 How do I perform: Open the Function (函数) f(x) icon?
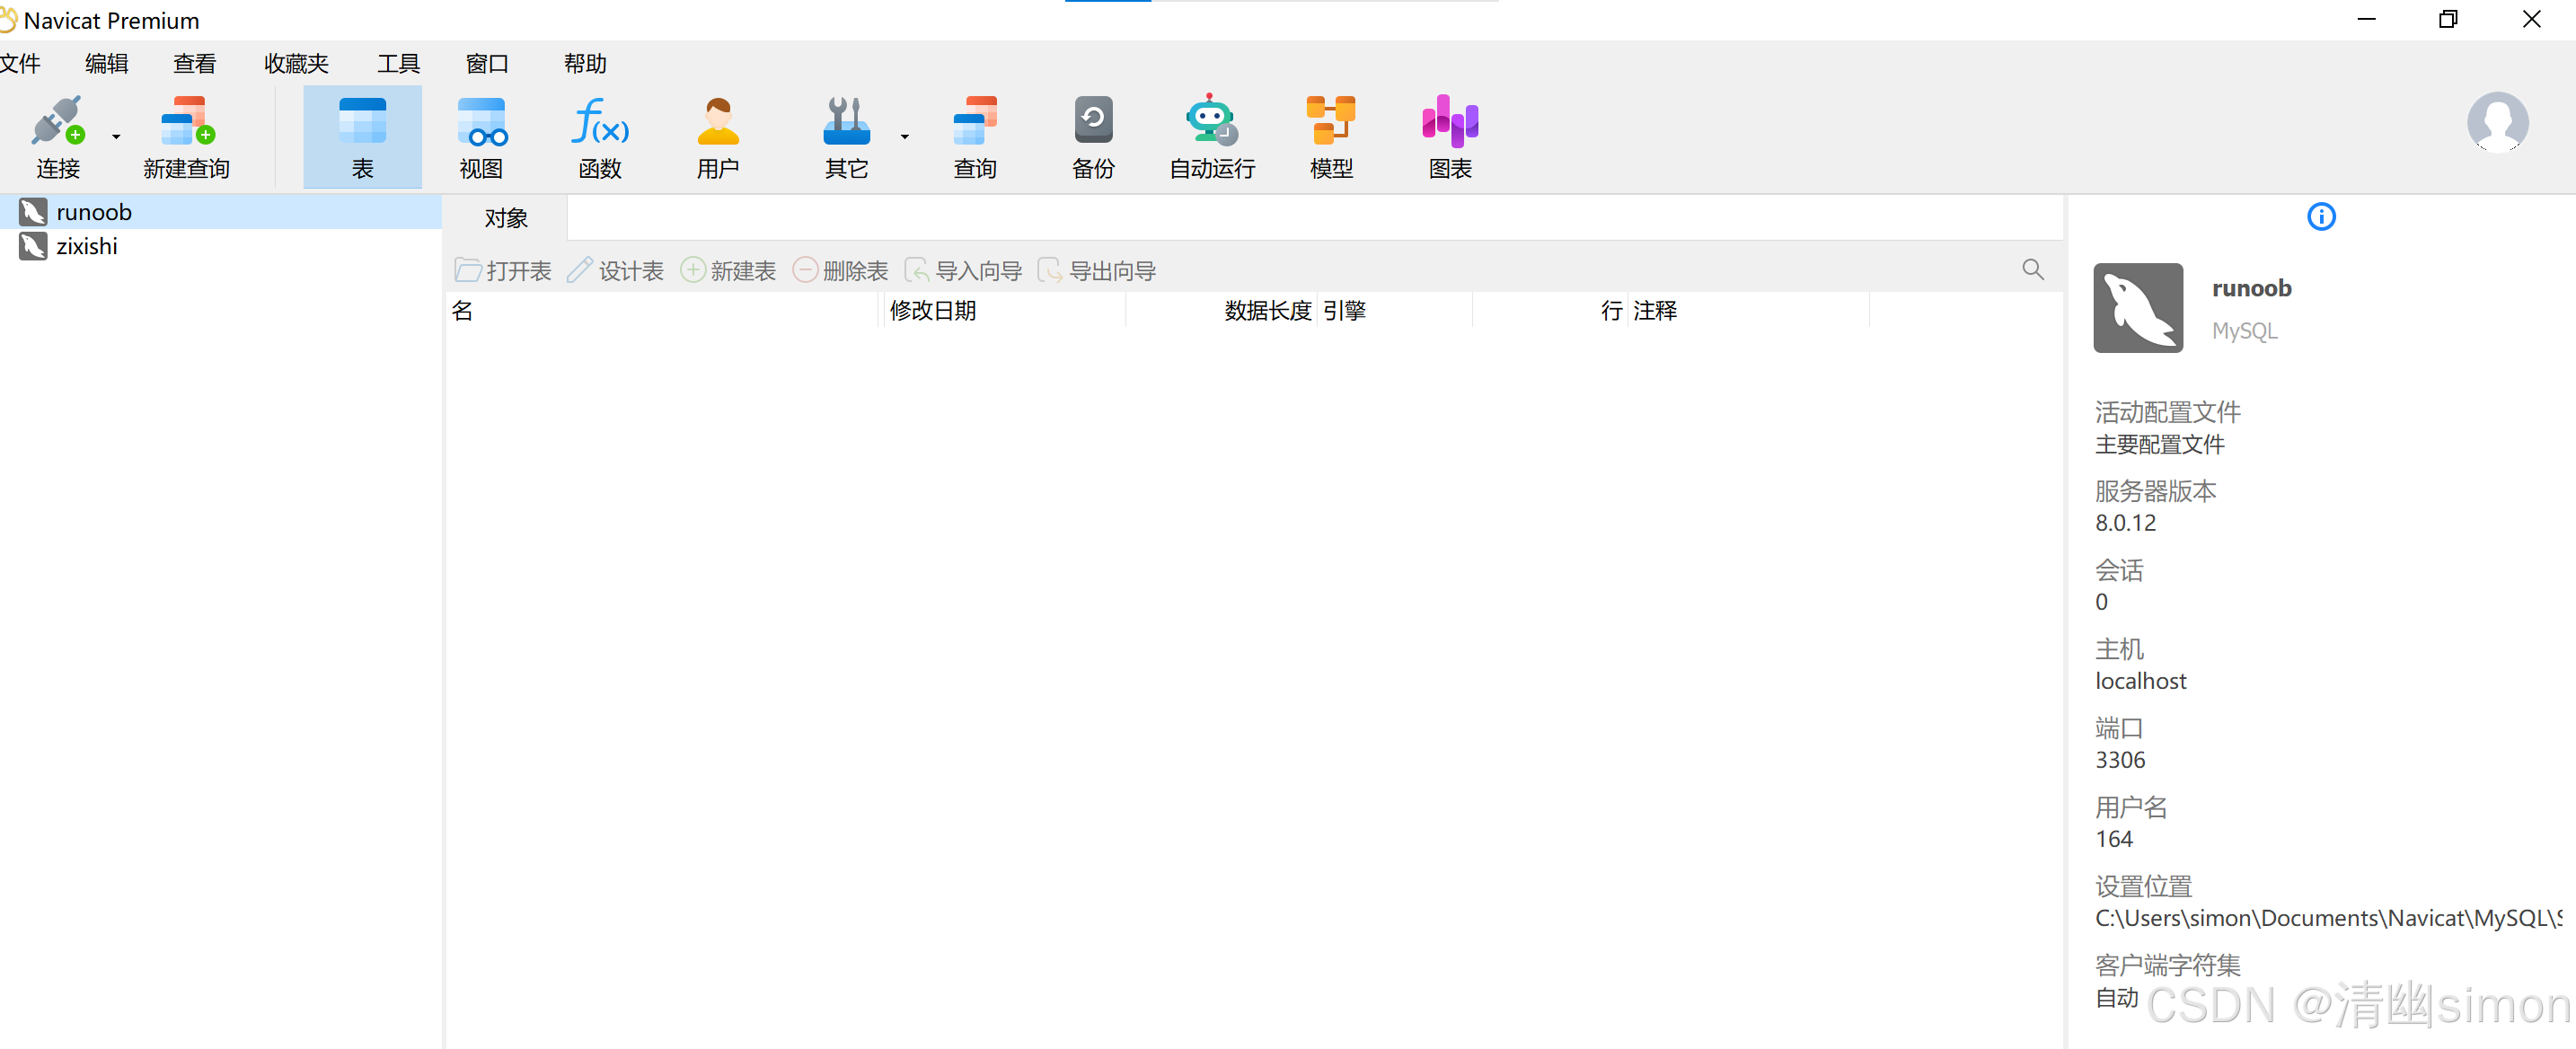[600, 123]
